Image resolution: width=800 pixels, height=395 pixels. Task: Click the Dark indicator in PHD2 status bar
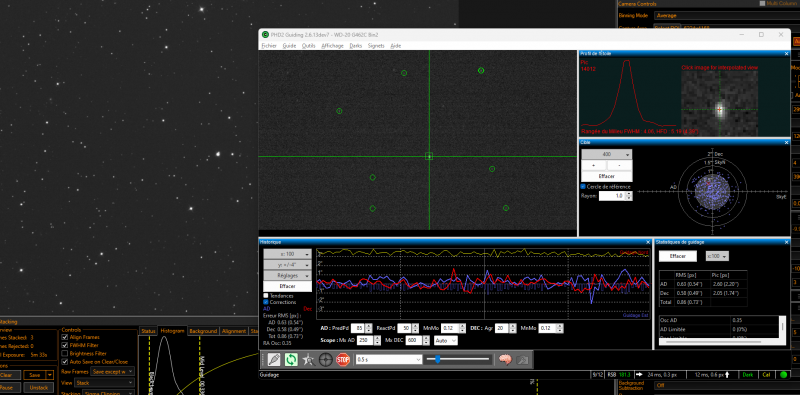(748, 375)
